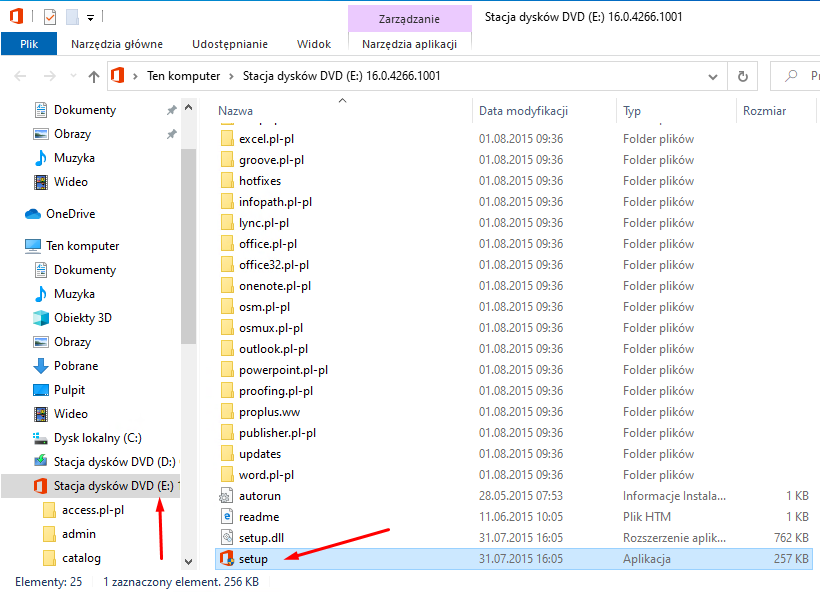The image size is (820, 592).
Task: Select the publisher.pl-pl folder name
Action: (277, 433)
